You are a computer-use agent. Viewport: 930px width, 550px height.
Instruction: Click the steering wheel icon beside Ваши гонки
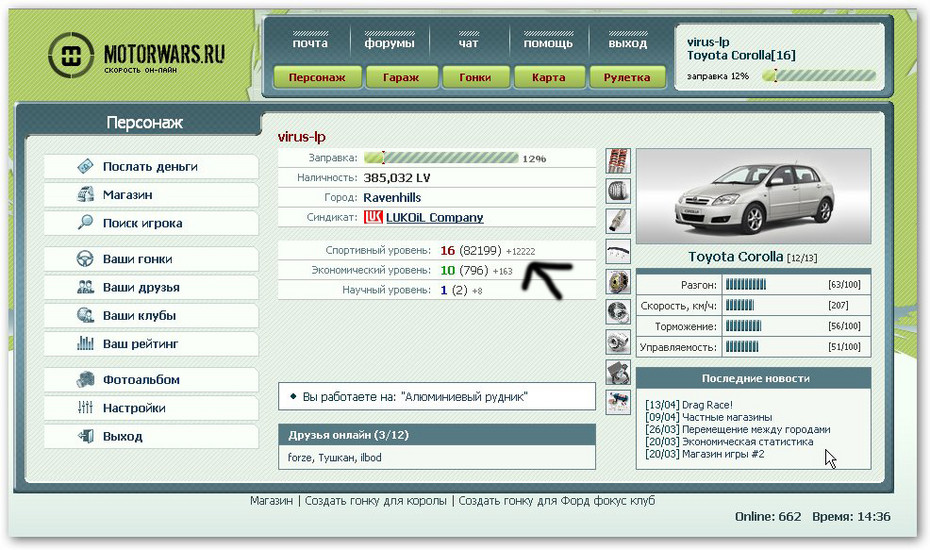point(85,259)
